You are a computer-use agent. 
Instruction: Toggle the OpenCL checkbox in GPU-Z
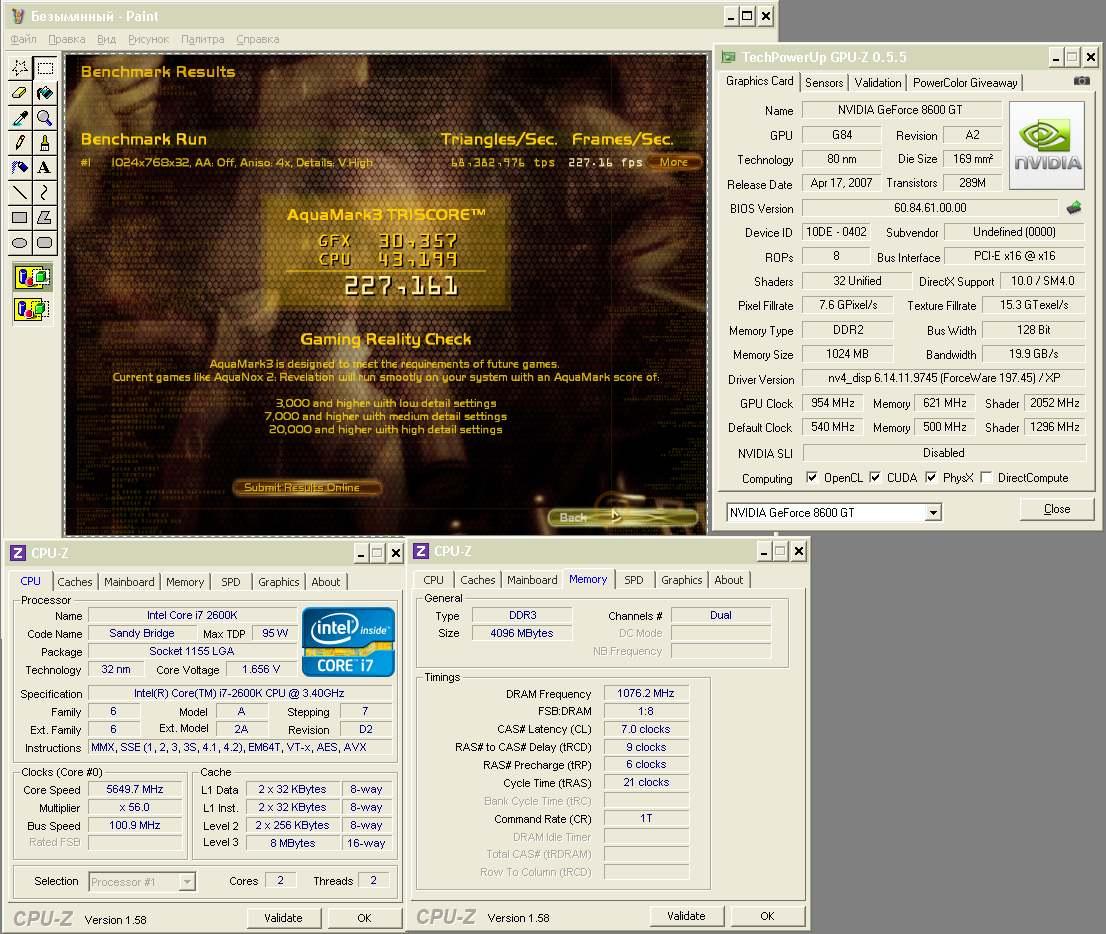pyautogui.click(x=812, y=478)
